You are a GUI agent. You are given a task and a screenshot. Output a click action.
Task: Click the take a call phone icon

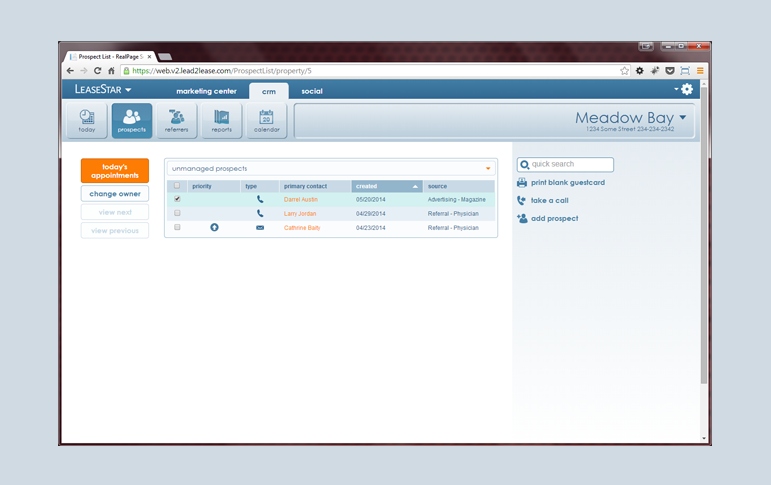522,201
